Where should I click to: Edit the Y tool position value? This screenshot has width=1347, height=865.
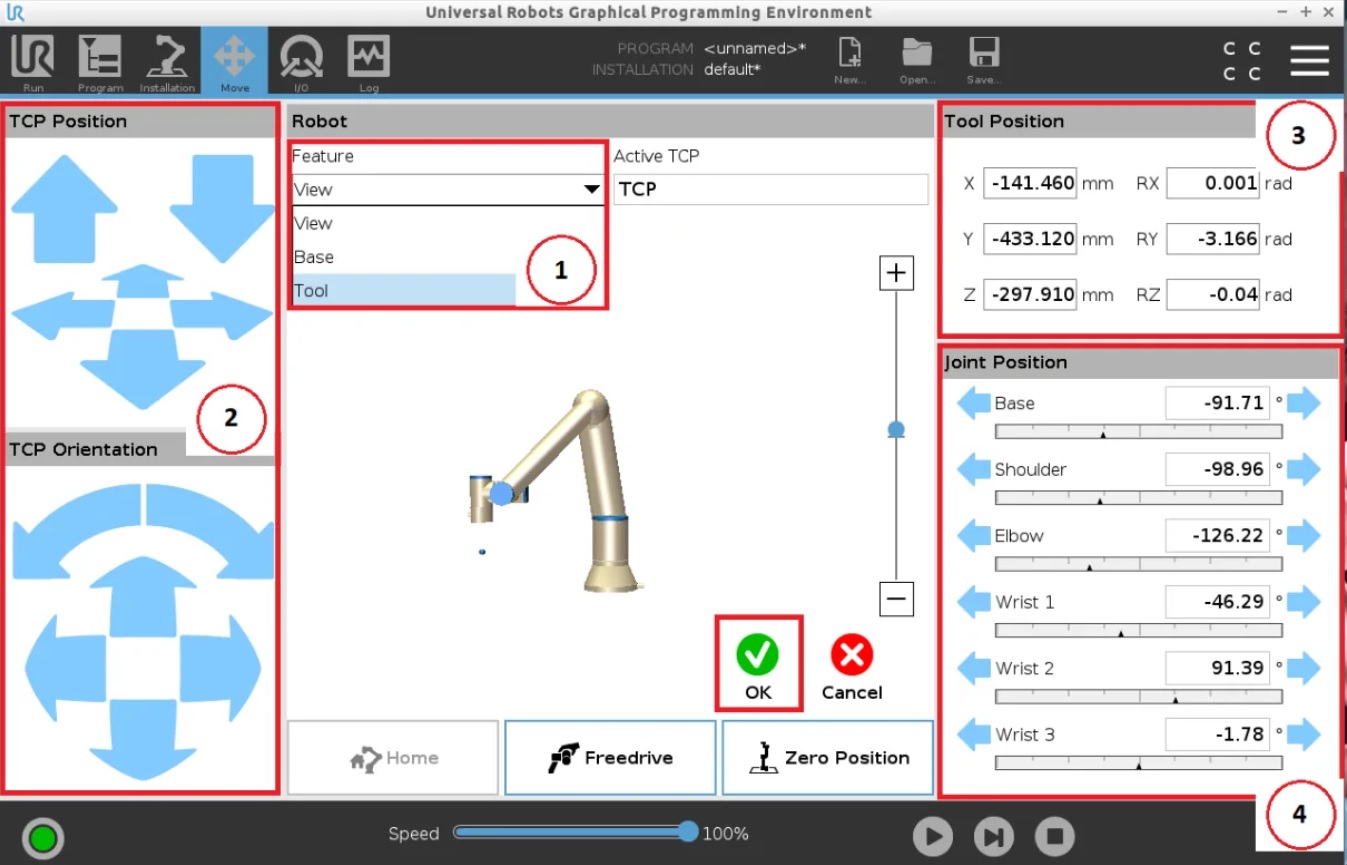click(x=1030, y=239)
